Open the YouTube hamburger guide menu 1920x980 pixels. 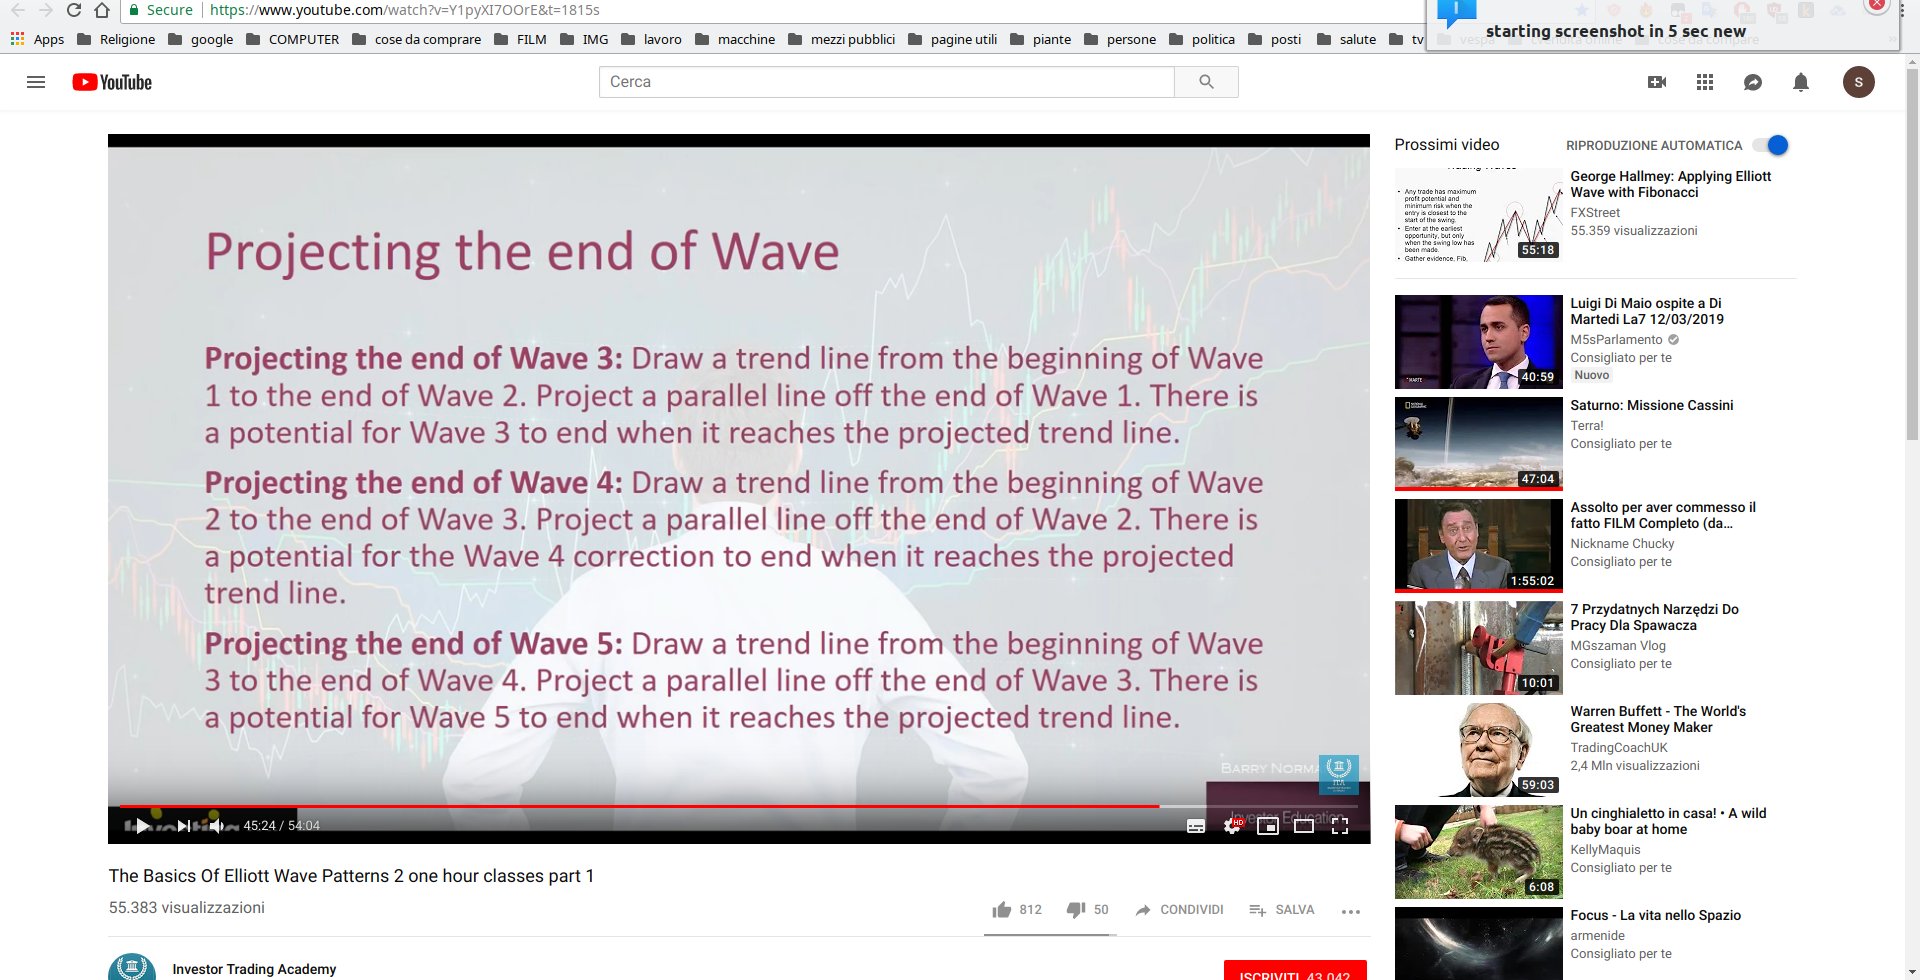(36, 82)
